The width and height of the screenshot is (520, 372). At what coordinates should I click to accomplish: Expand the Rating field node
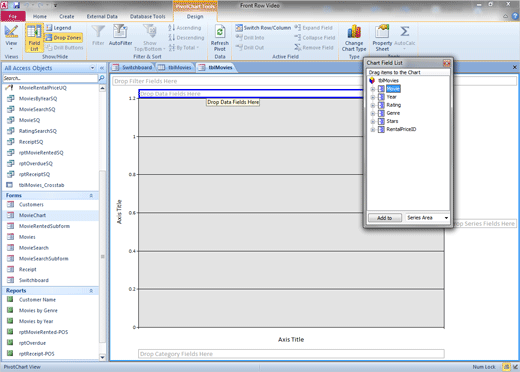coord(373,105)
